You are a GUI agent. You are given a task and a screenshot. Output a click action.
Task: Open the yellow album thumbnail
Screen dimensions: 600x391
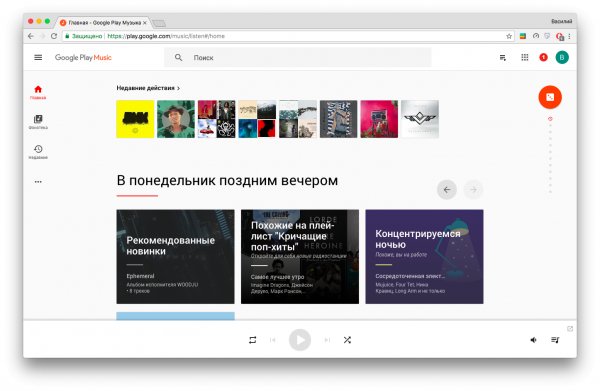135,119
